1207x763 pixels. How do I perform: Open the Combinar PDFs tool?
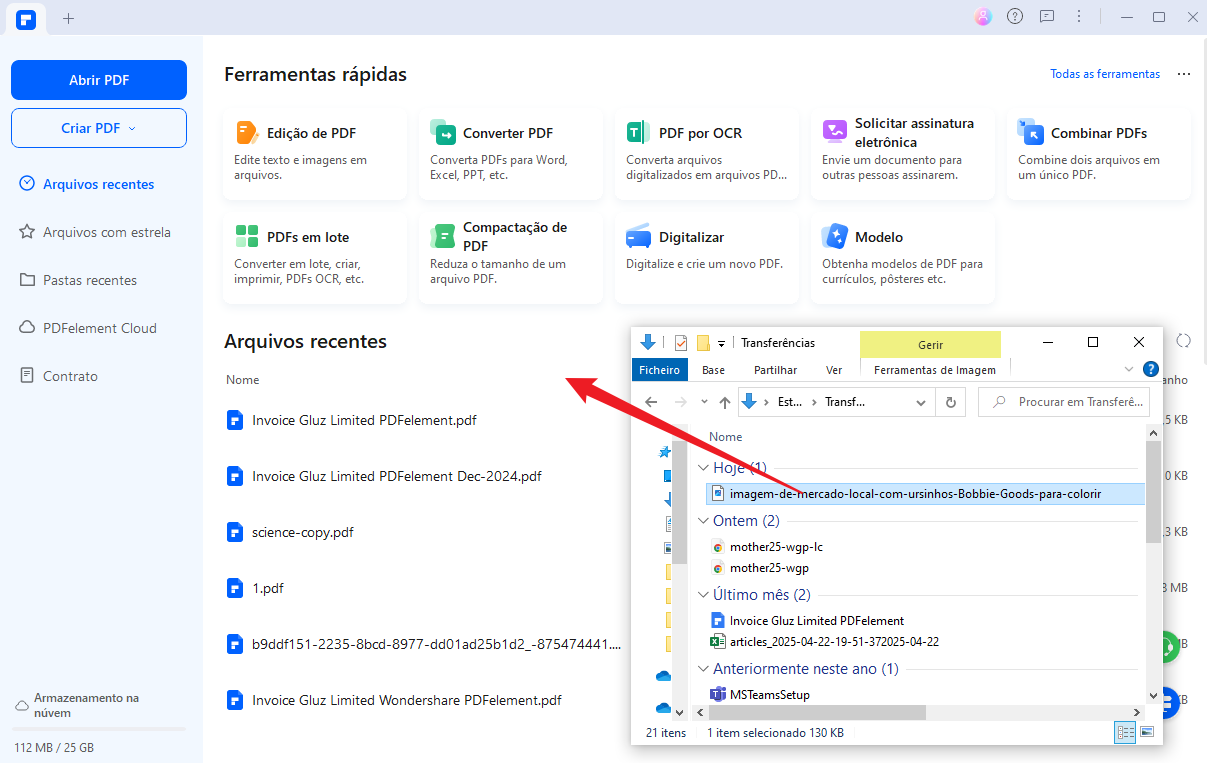coord(1099,153)
